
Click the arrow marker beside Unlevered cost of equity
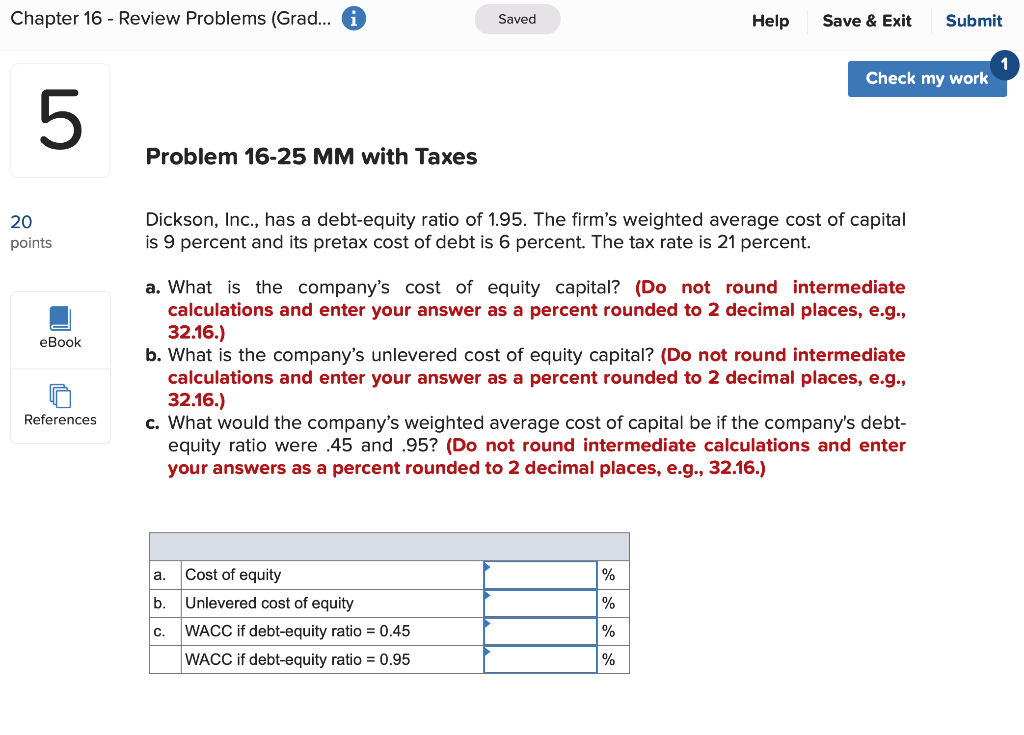pyautogui.click(x=487, y=596)
